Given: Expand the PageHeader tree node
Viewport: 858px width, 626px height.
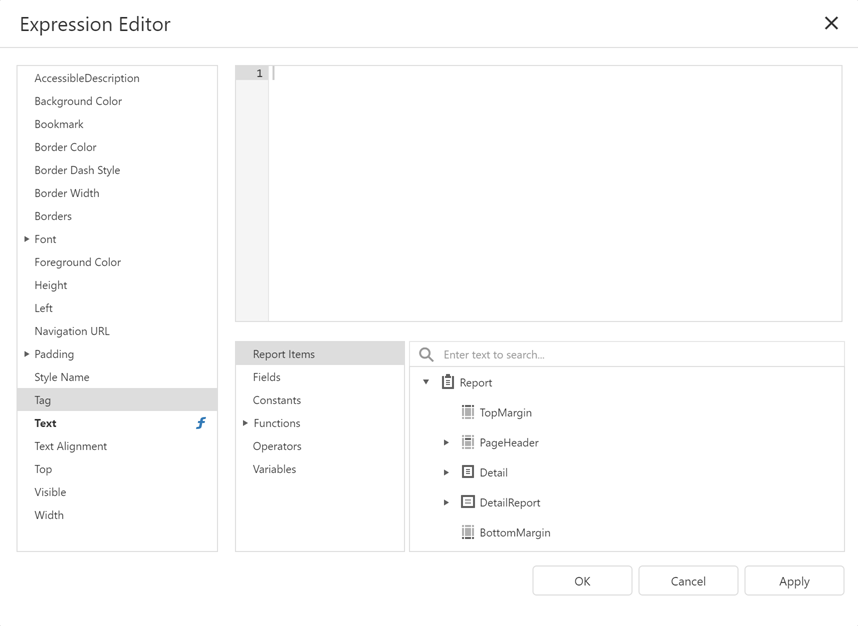Looking at the screenshot, I should (446, 442).
